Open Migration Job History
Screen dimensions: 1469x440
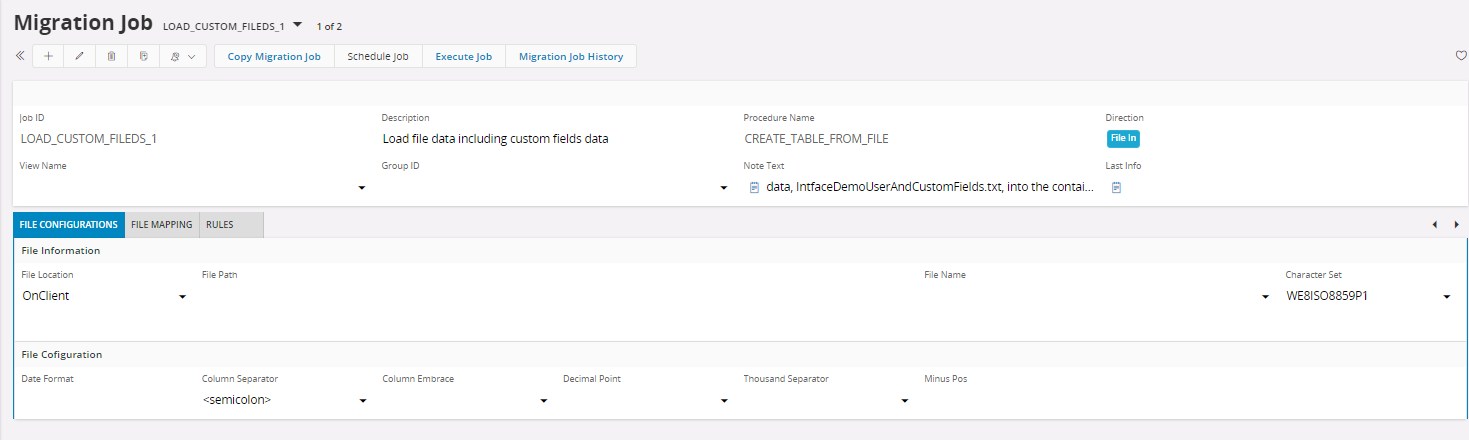point(570,57)
